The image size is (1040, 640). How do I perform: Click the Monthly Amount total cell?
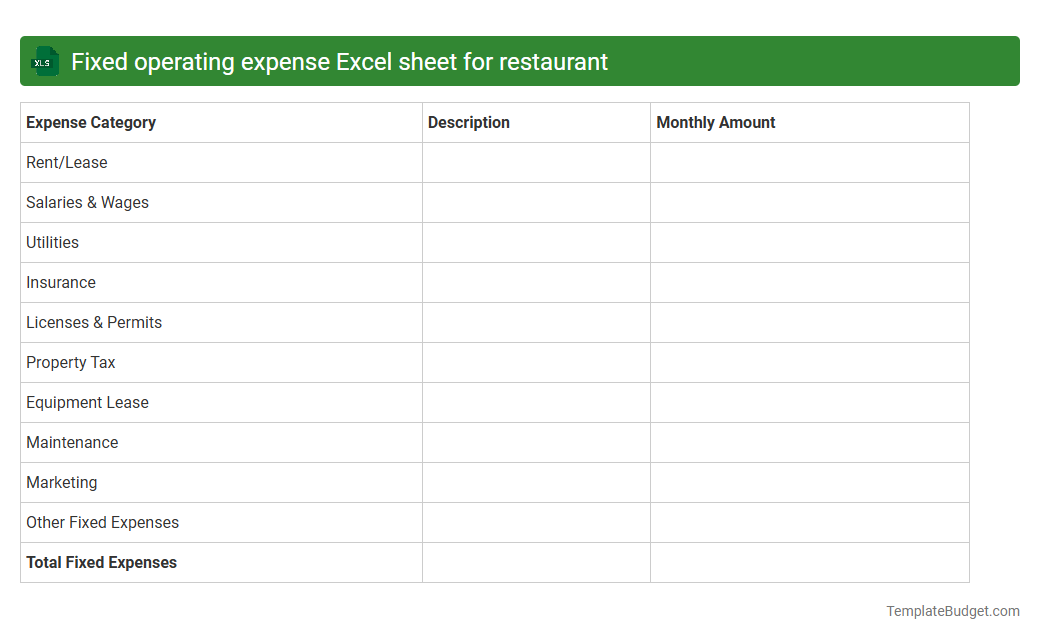click(809, 562)
